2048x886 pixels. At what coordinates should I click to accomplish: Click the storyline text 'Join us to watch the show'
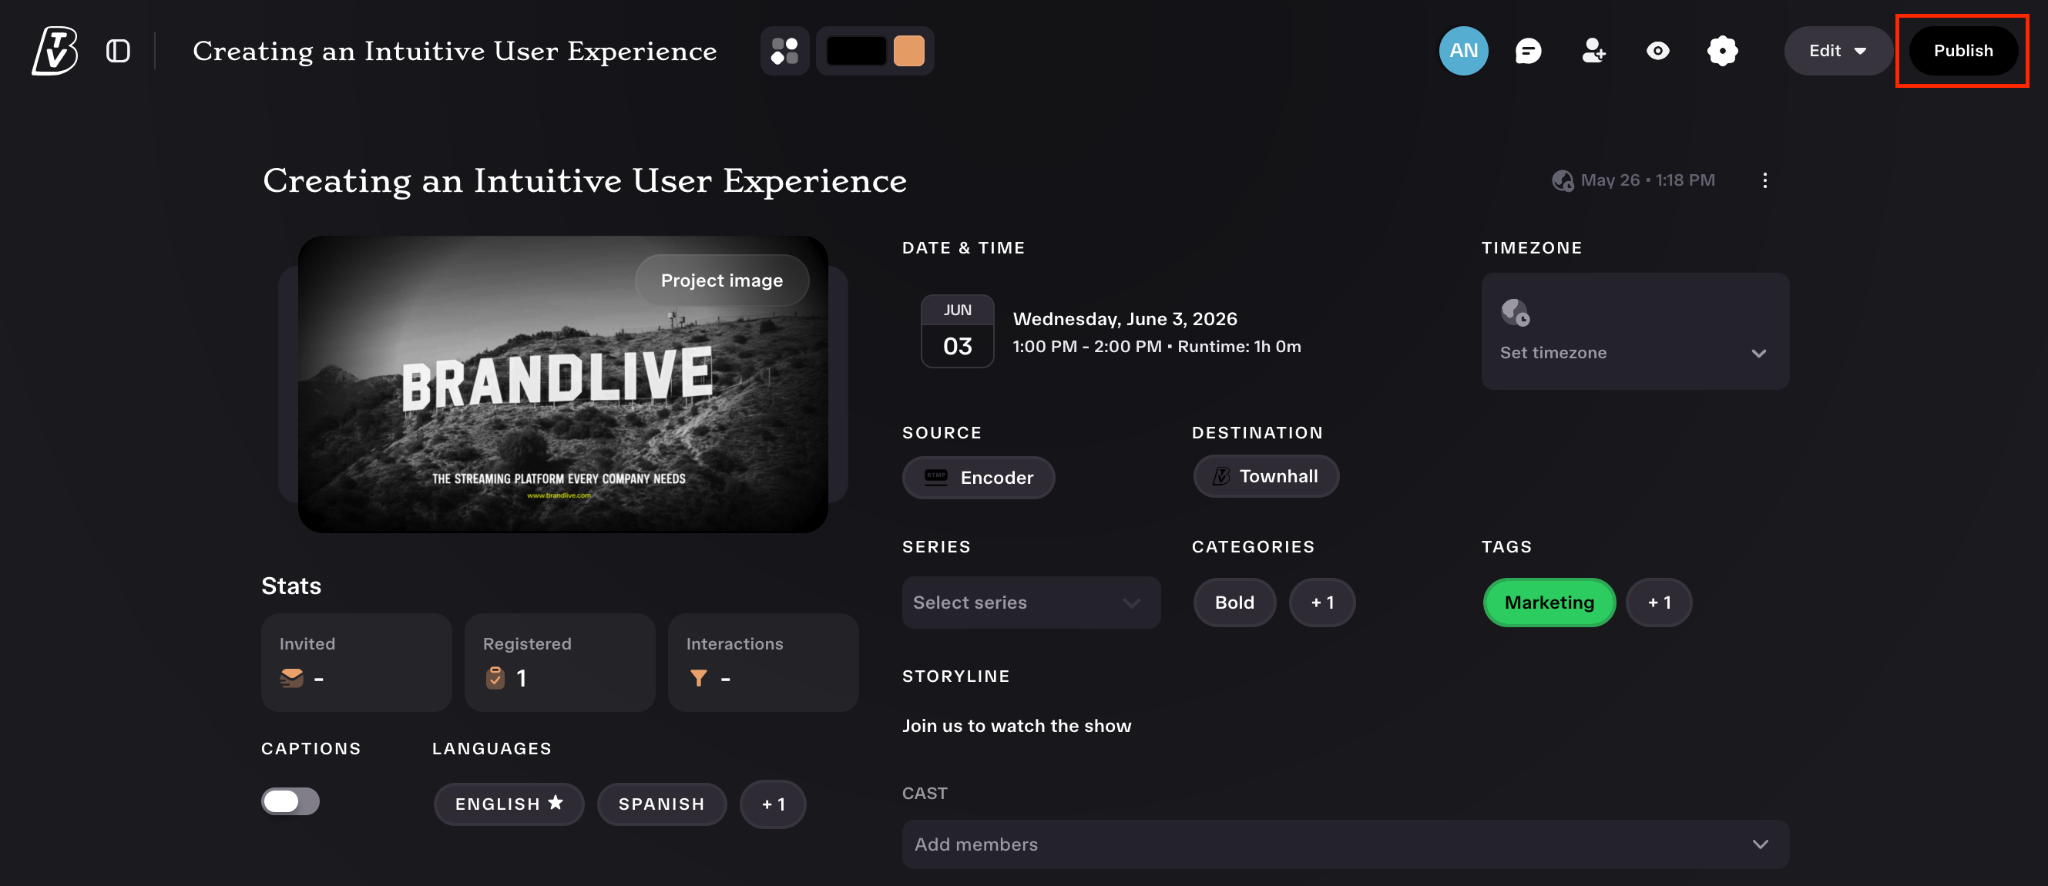tap(1017, 726)
